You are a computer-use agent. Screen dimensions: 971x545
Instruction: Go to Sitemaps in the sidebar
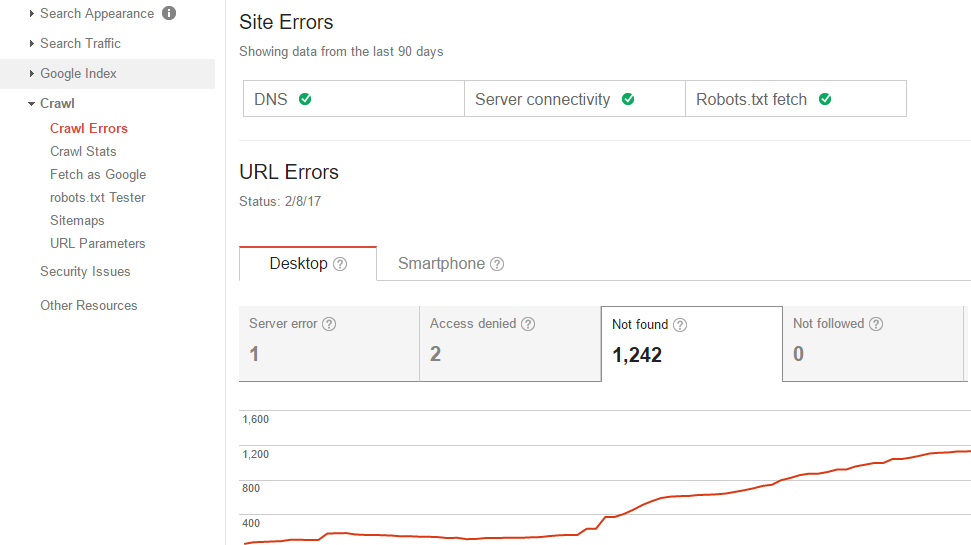77,220
